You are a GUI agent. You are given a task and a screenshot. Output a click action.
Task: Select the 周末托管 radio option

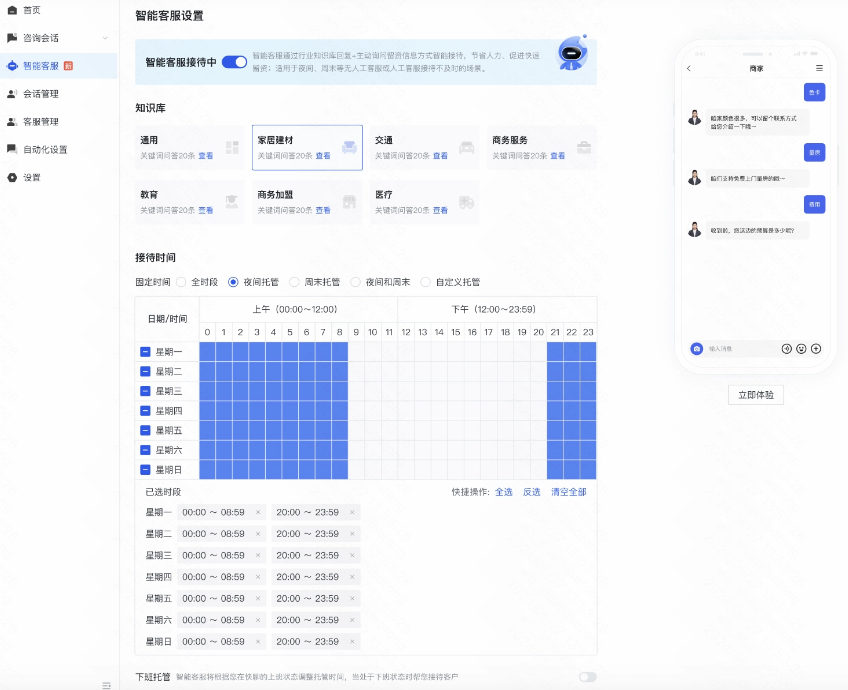(297, 282)
